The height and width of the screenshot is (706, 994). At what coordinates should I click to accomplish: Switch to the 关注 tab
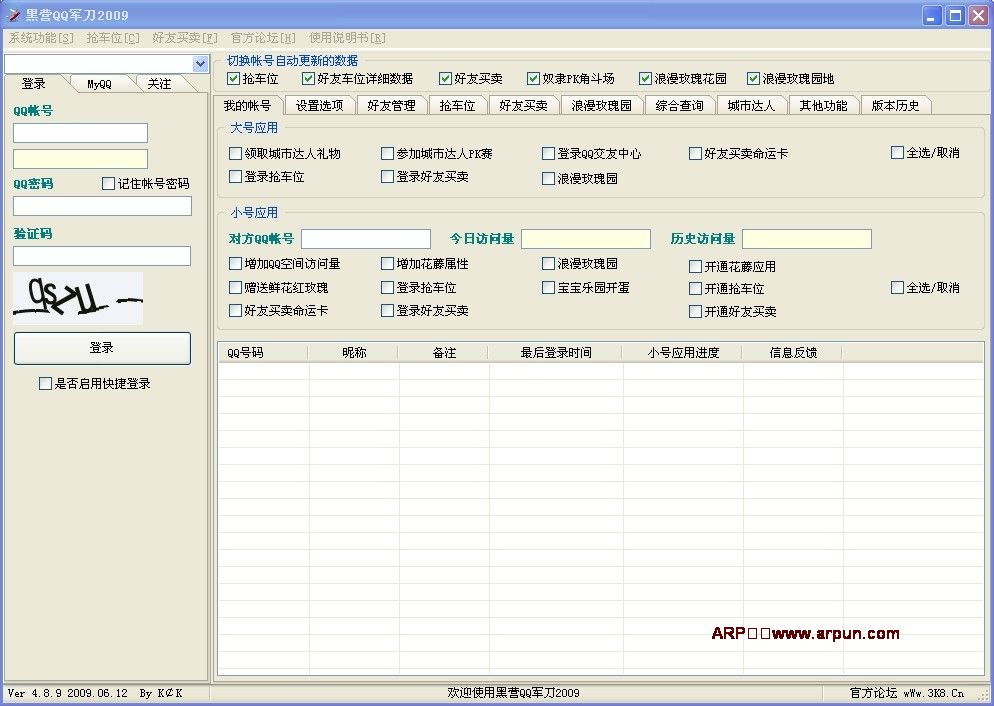[159, 84]
